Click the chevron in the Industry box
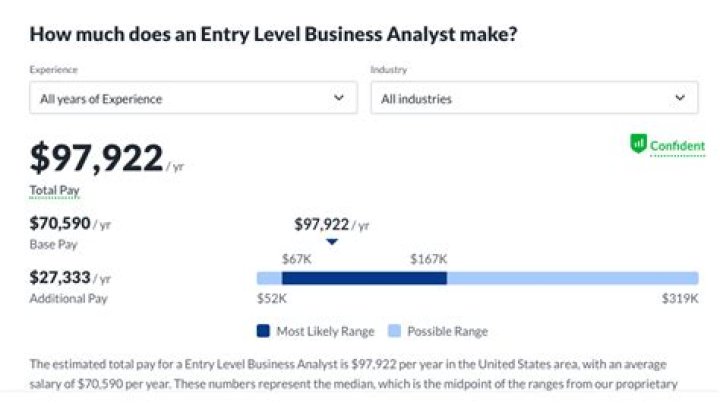 click(680, 98)
